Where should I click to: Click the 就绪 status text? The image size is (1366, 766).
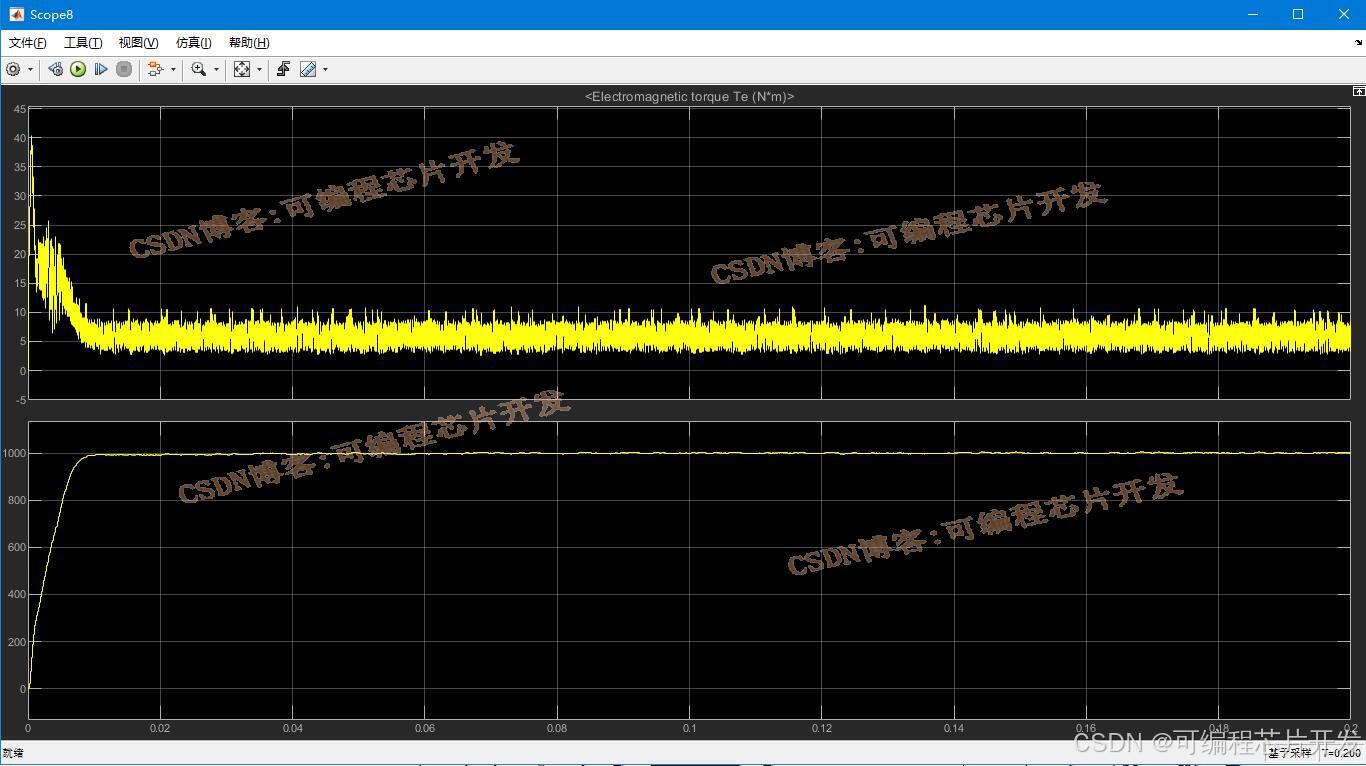coord(12,753)
